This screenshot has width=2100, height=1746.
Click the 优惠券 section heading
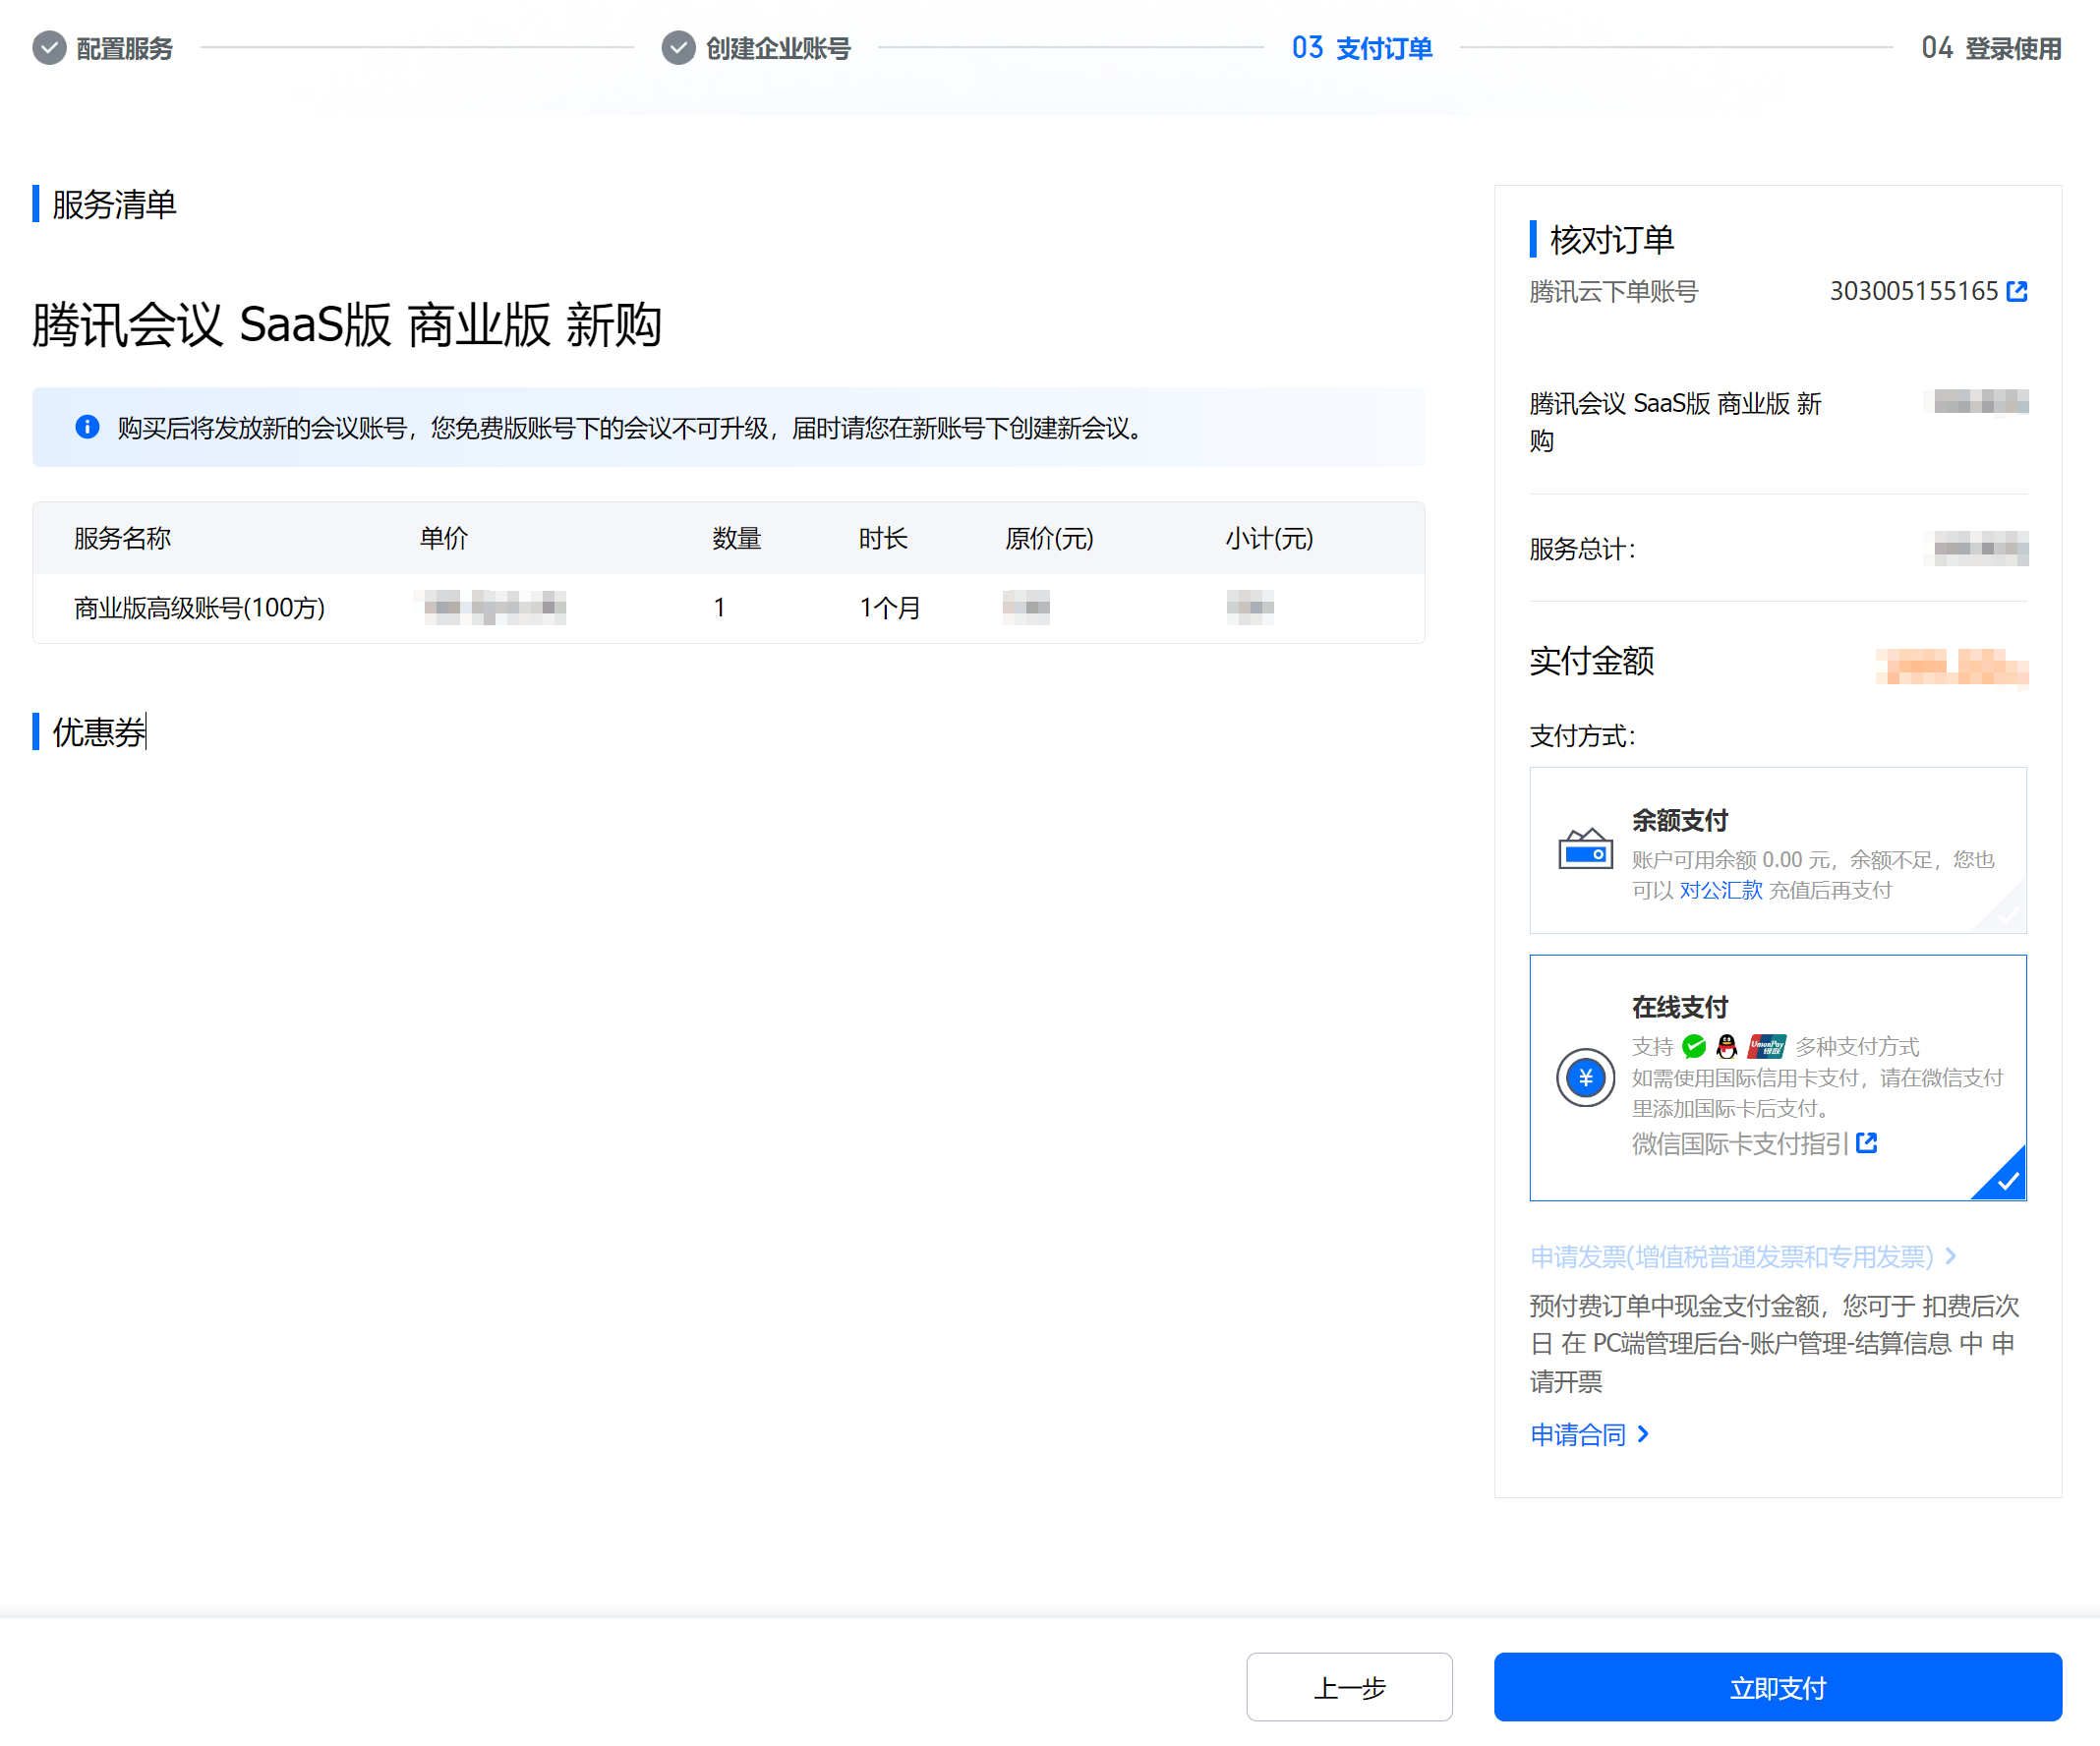(x=99, y=731)
